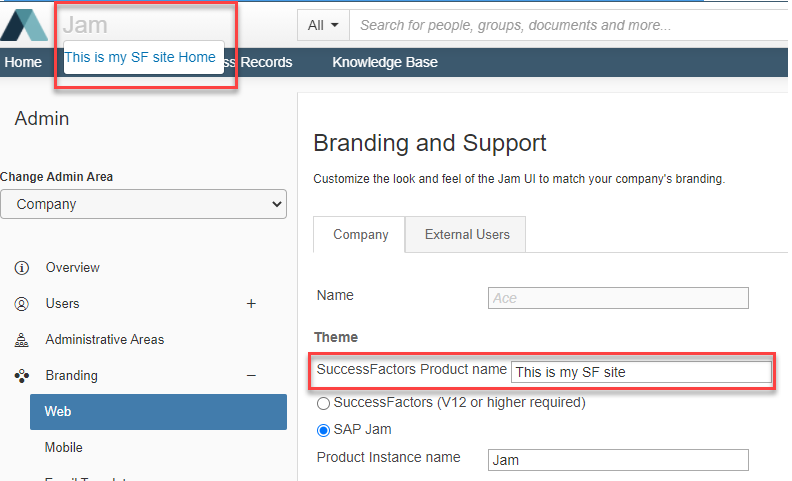This screenshot has height=481, width=792.
Task: Open the All search filter dropdown
Action: point(323,25)
